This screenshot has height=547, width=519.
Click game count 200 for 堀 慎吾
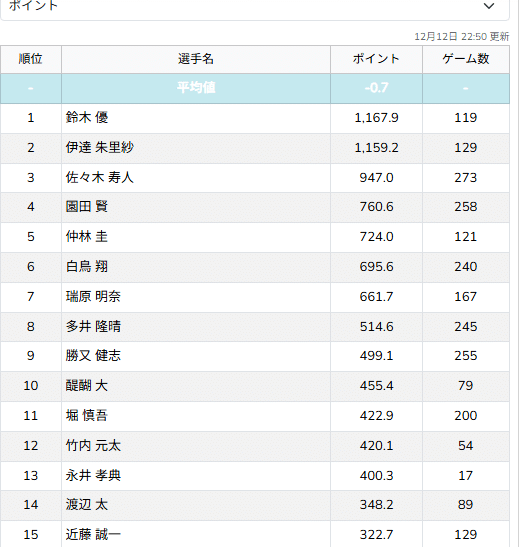click(466, 416)
